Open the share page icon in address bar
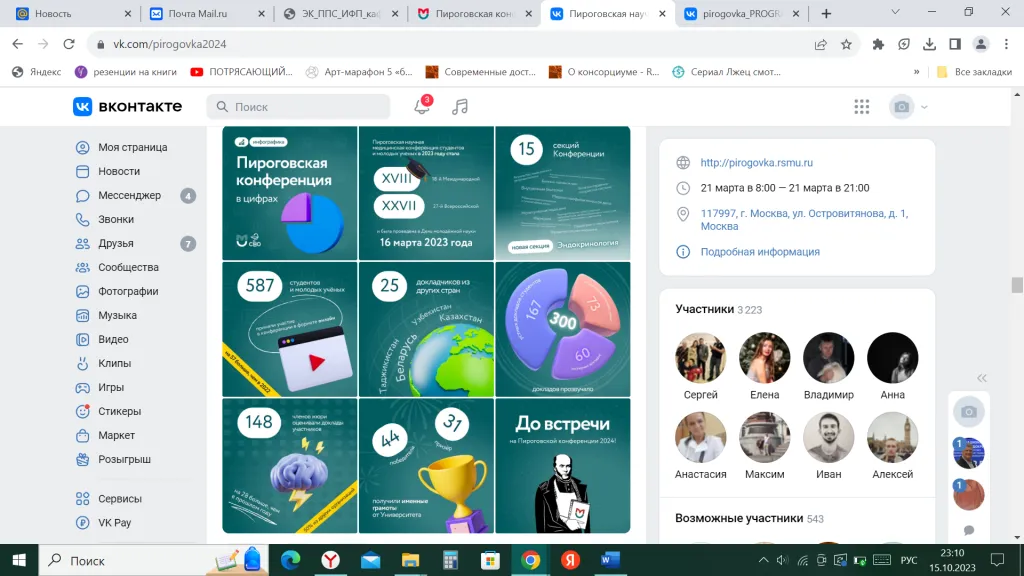Image resolution: width=1024 pixels, height=576 pixels. 821,44
